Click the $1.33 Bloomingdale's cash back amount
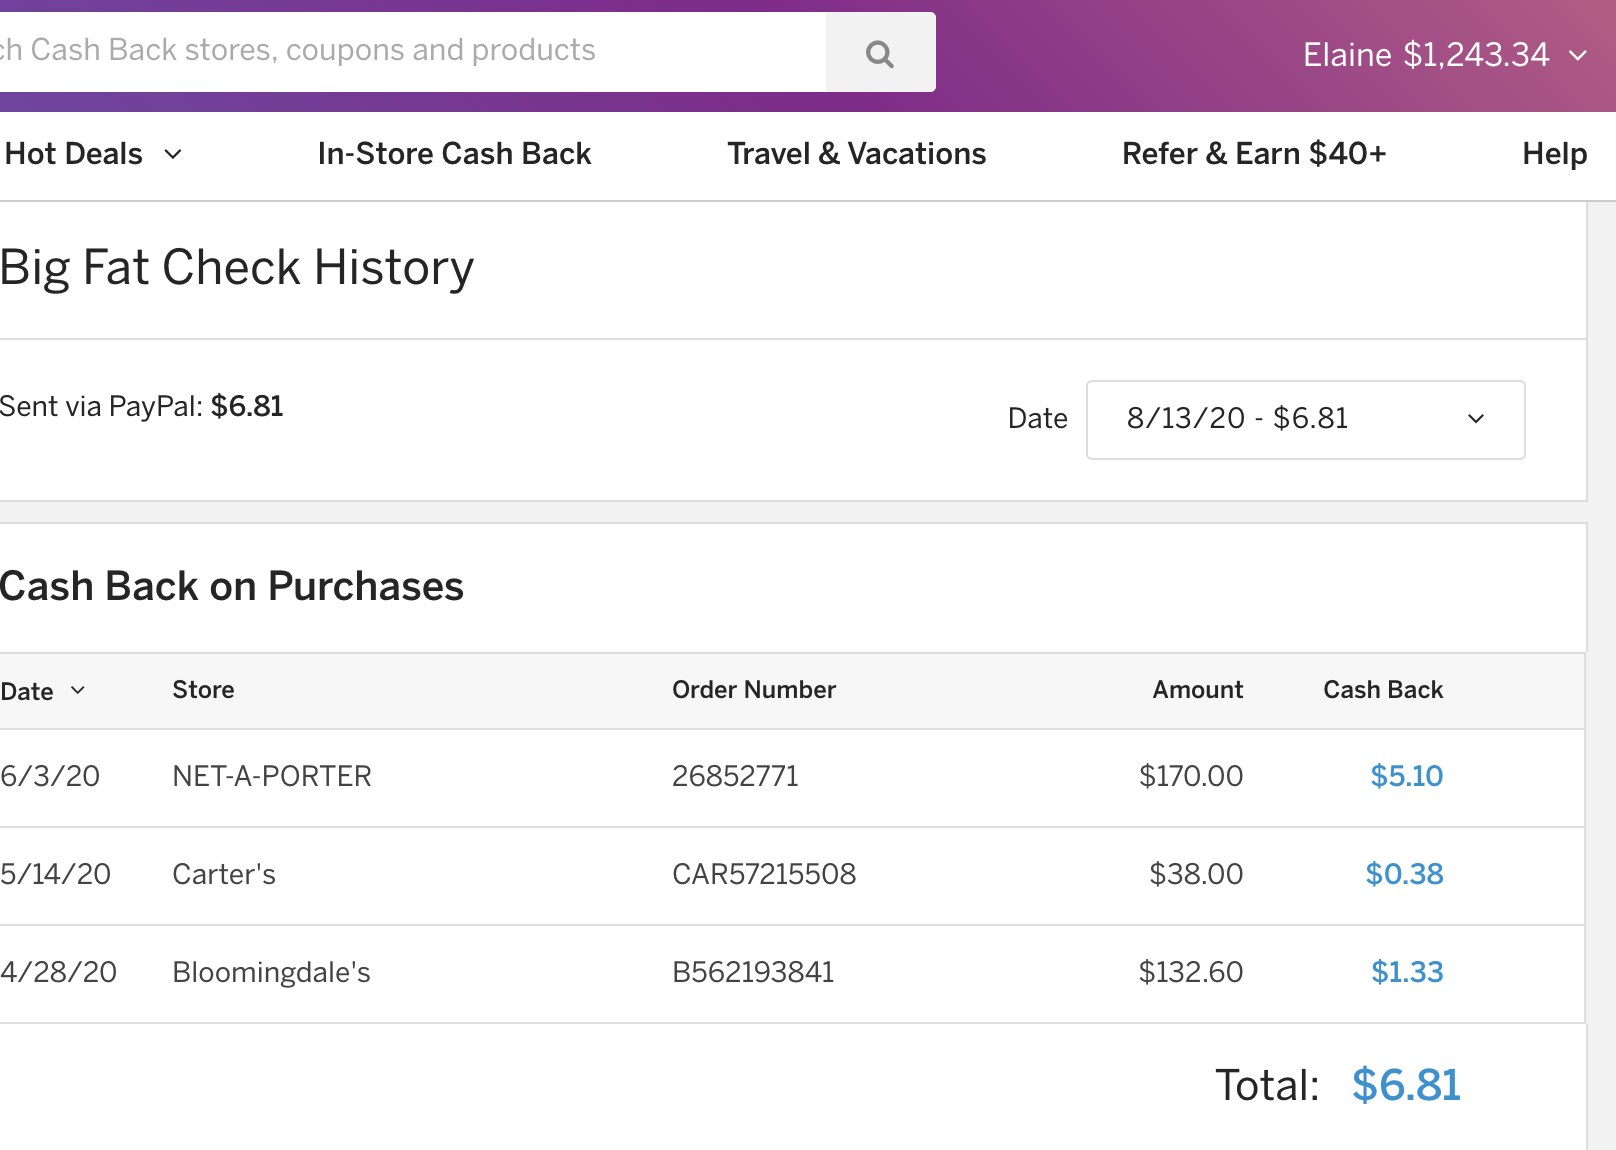 [1406, 972]
